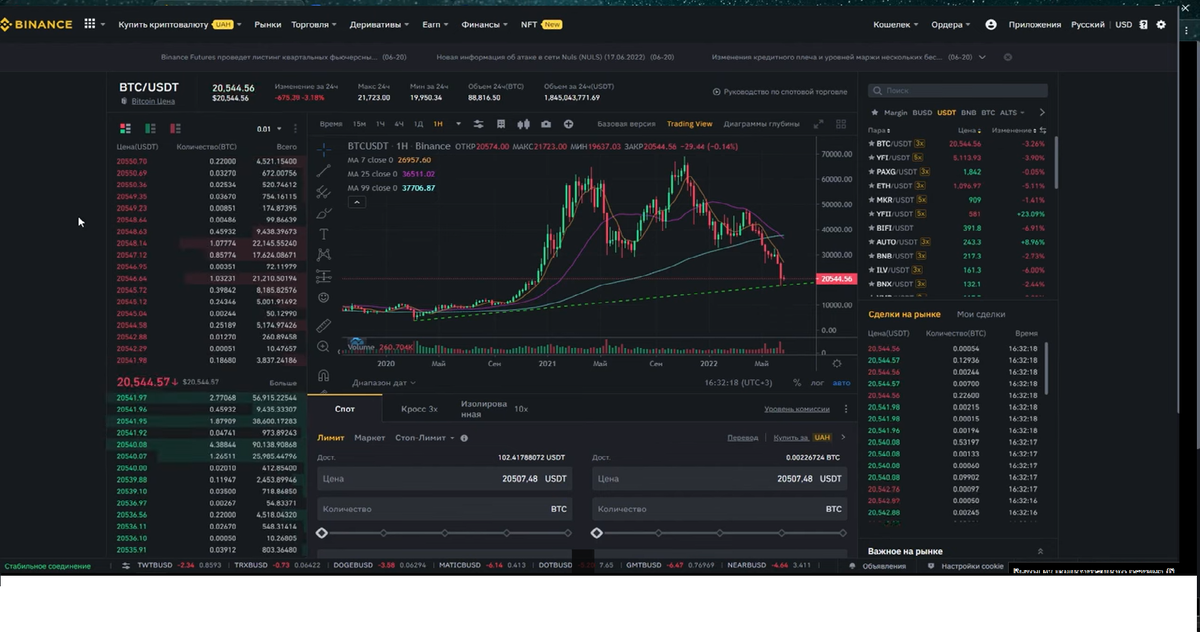The image size is (1200, 632).
Task: Switch to the Spot trading tab
Action: coord(345,409)
